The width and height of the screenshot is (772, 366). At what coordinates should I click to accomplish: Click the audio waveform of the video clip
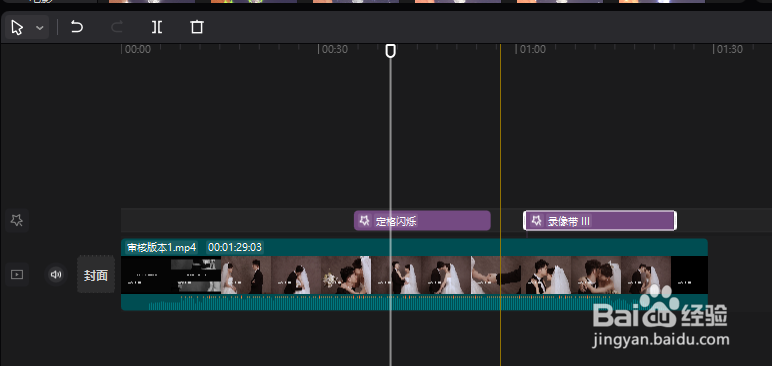[414, 302]
